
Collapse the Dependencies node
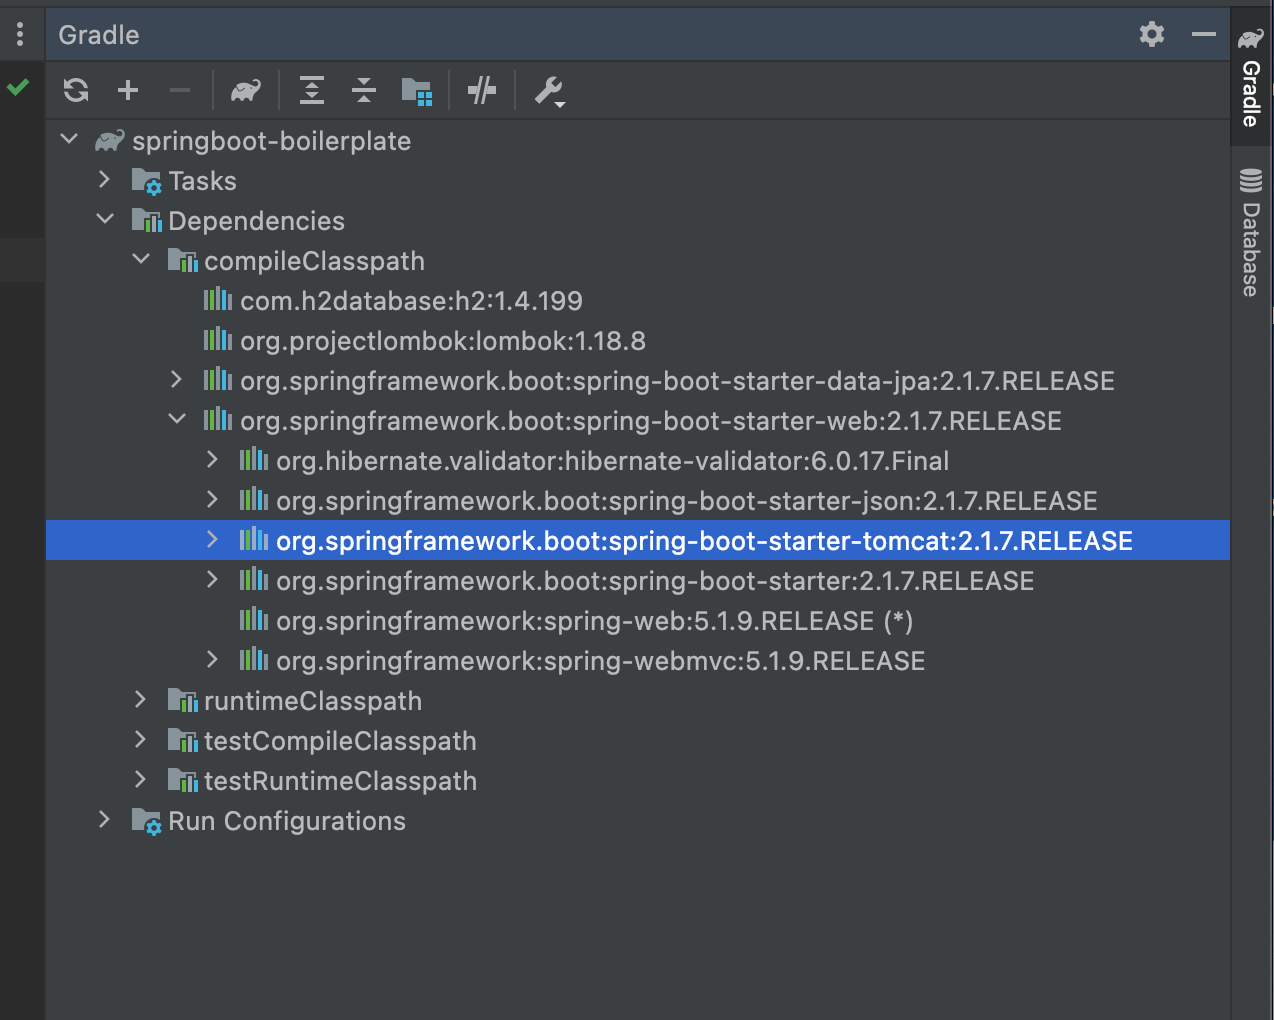pos(105,220)
